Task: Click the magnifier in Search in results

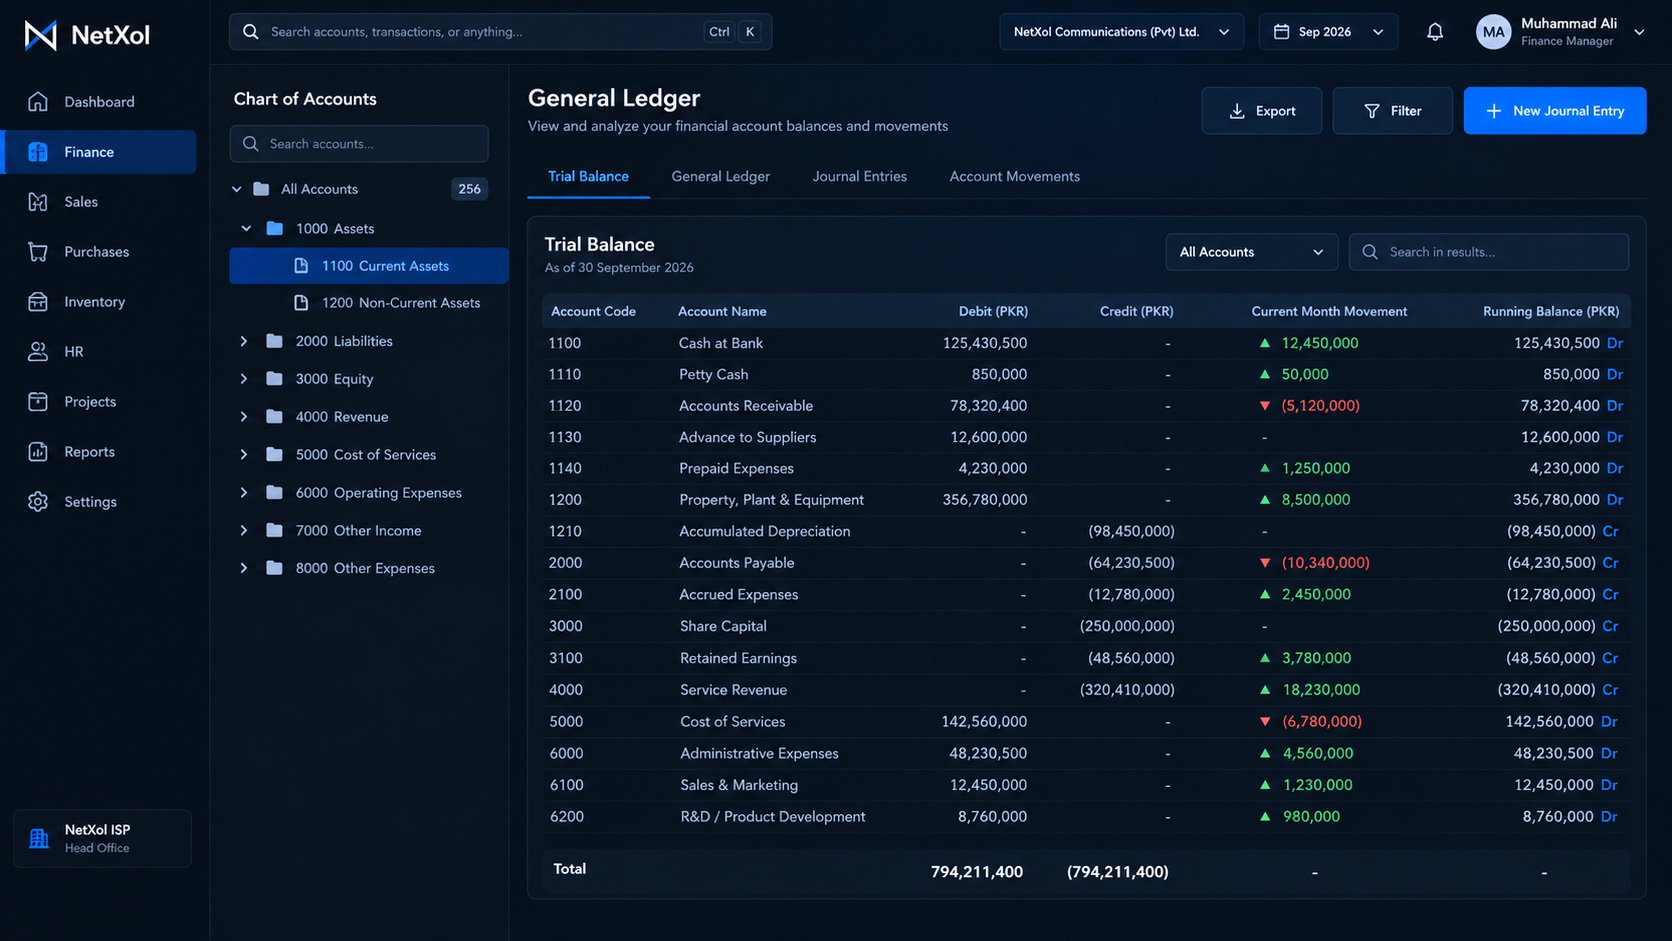Action: click(x=1370, y=252)
